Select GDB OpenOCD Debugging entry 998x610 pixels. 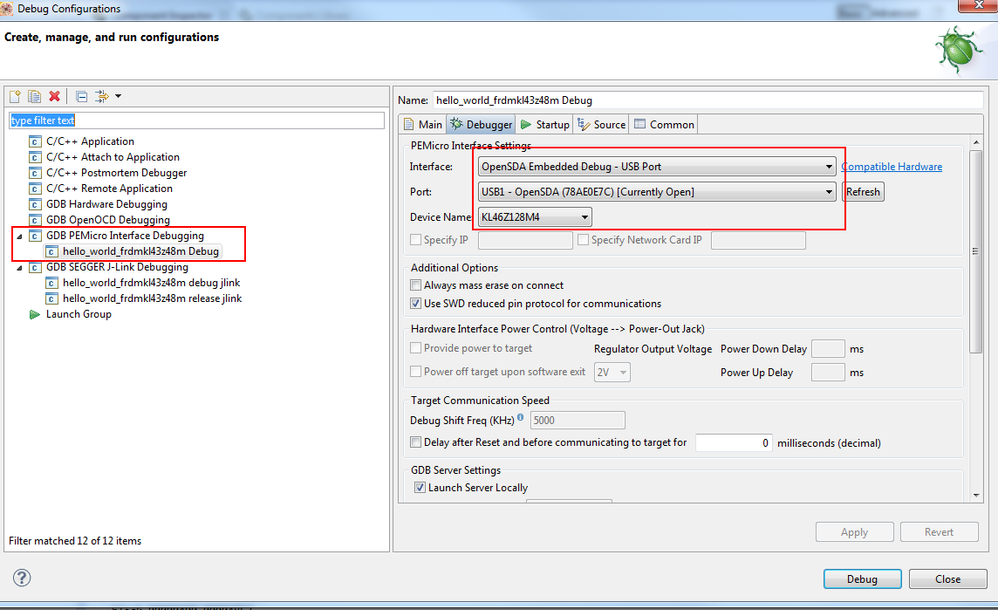(108, 220)
